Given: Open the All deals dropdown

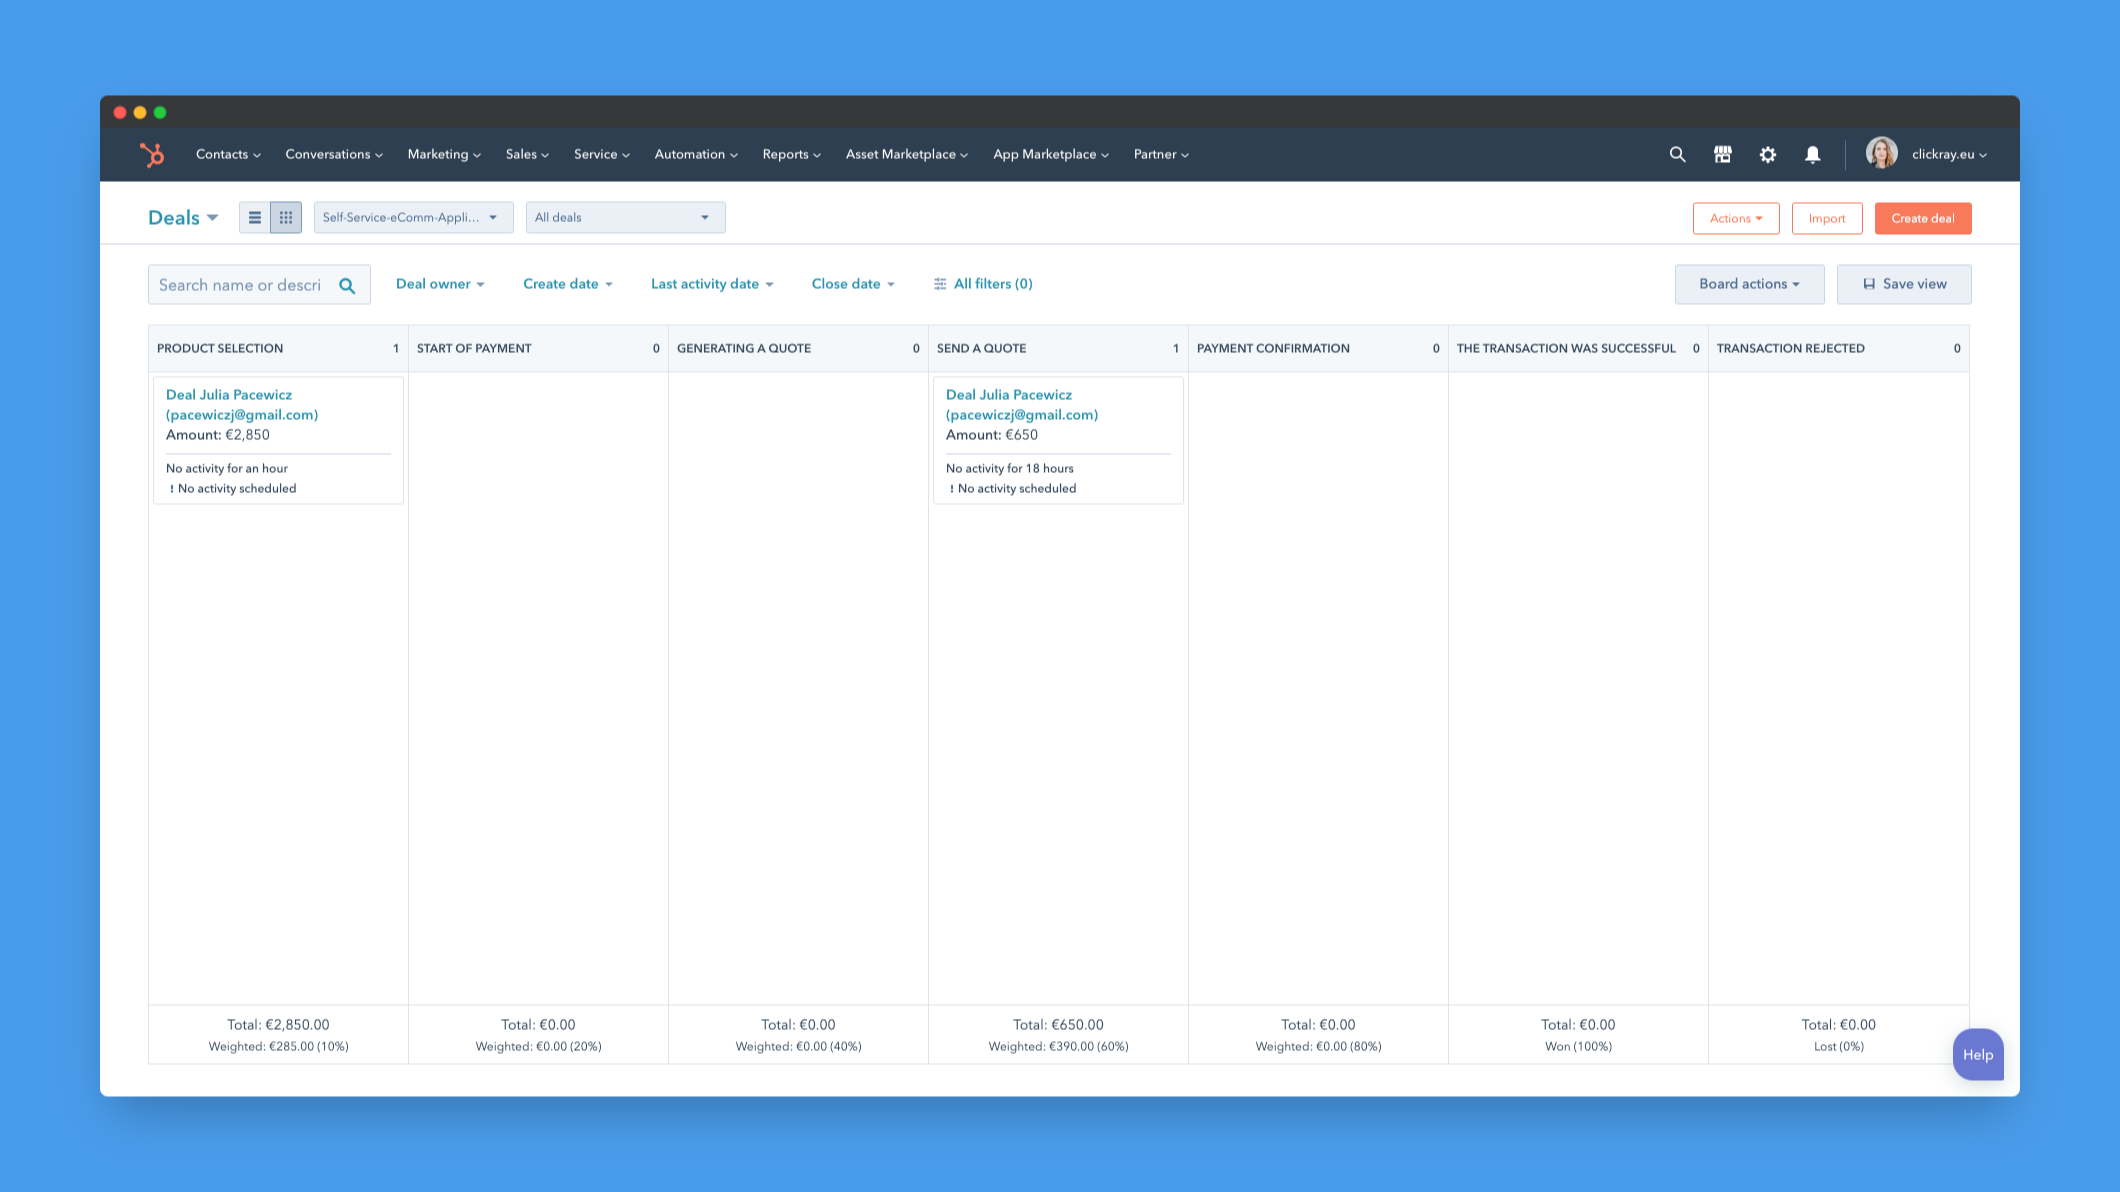Looking at the screenshot, I should point(624,217).
